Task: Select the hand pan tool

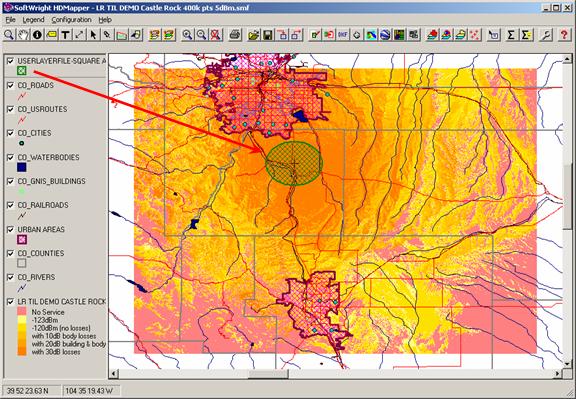Action: (x=23, y=35)
